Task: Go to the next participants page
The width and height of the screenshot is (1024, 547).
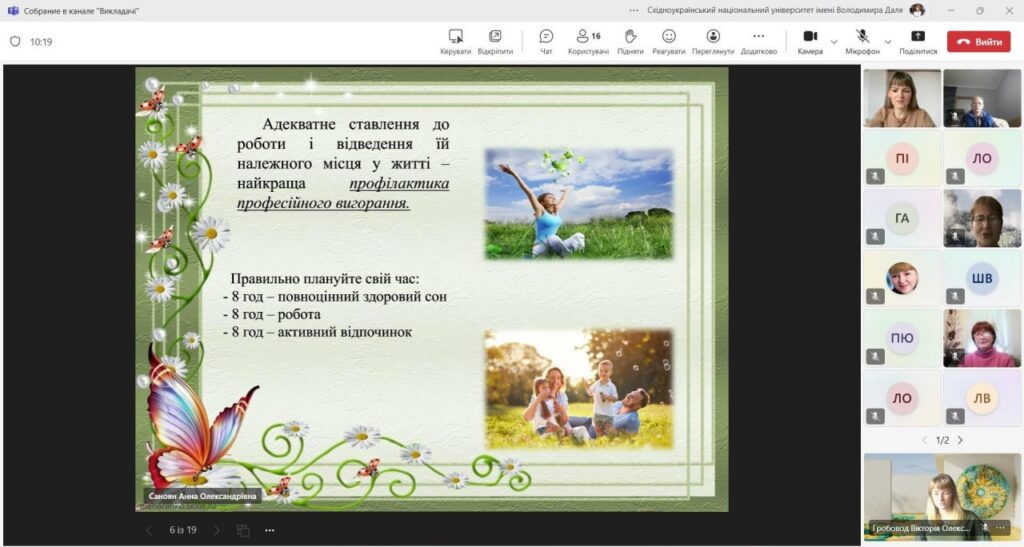Action: click(960, 440)
